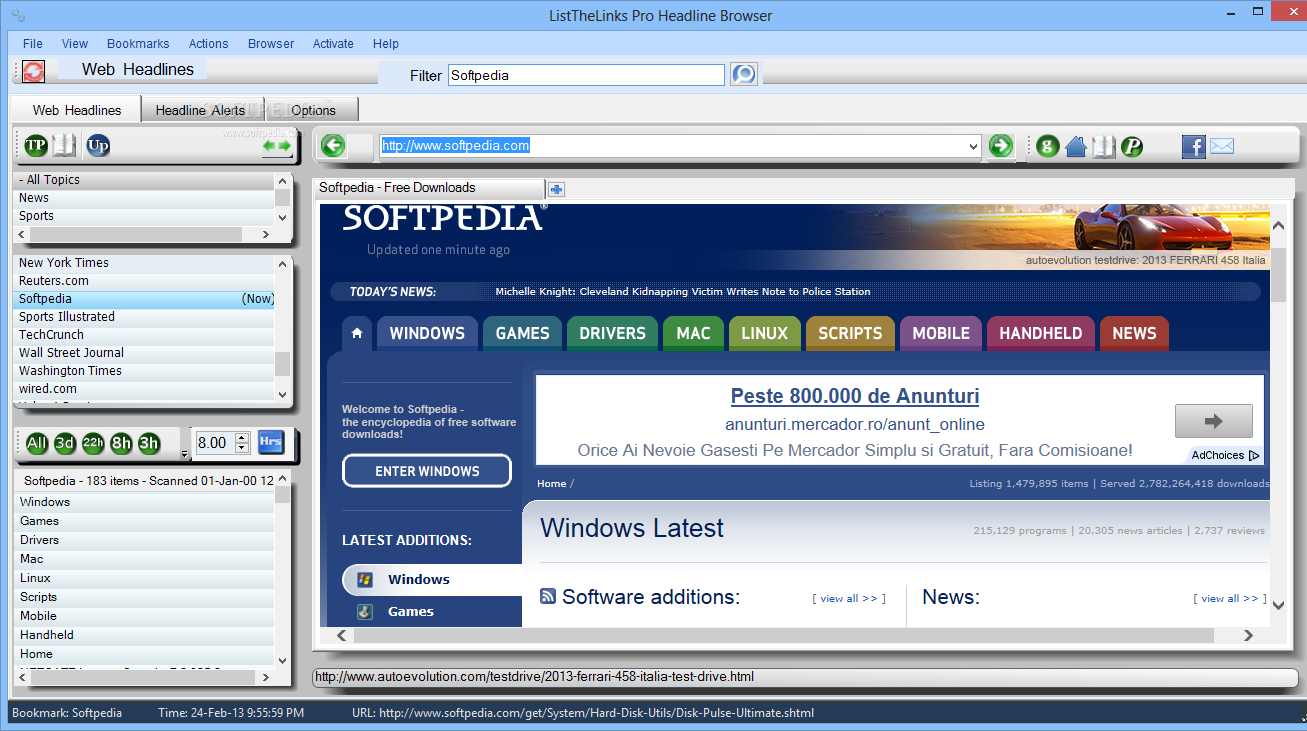Open the Actions menu
Viewport: 1307px width, 731px height.
(x=209, y=43)
